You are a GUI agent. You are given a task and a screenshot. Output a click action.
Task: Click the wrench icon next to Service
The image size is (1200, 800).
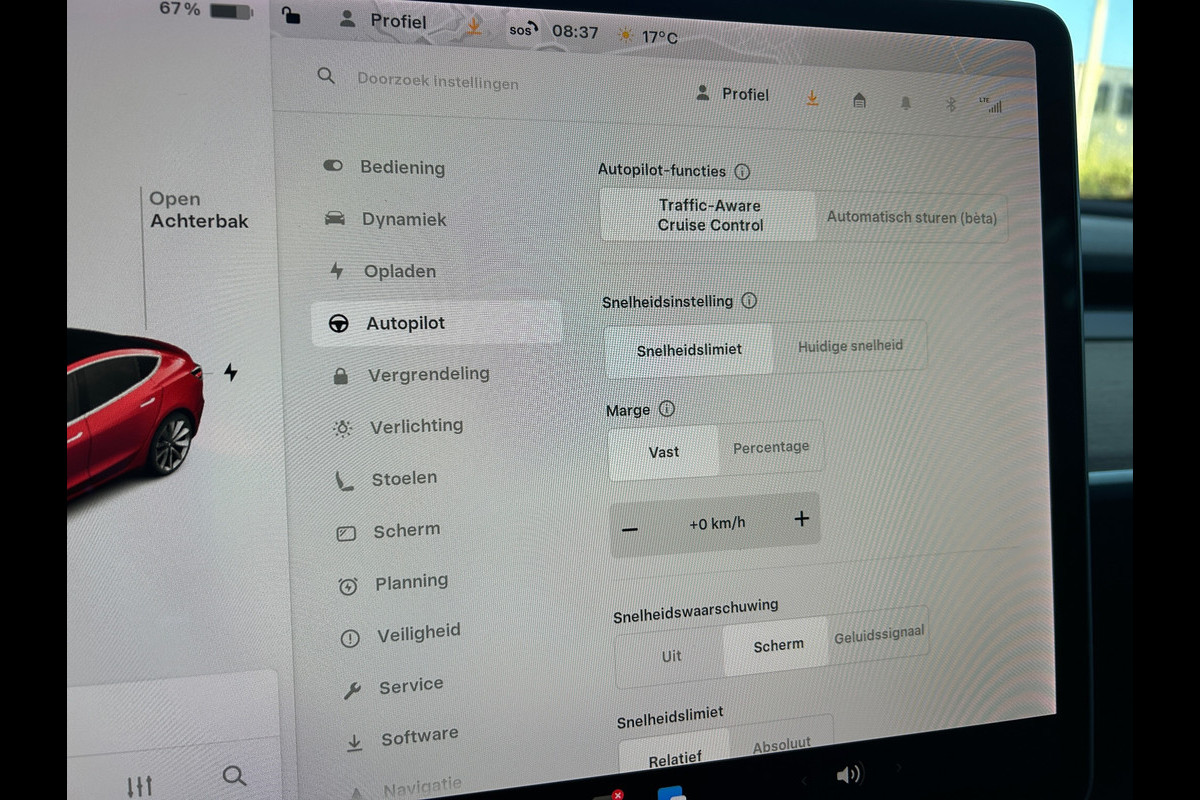tap(352, 690)
